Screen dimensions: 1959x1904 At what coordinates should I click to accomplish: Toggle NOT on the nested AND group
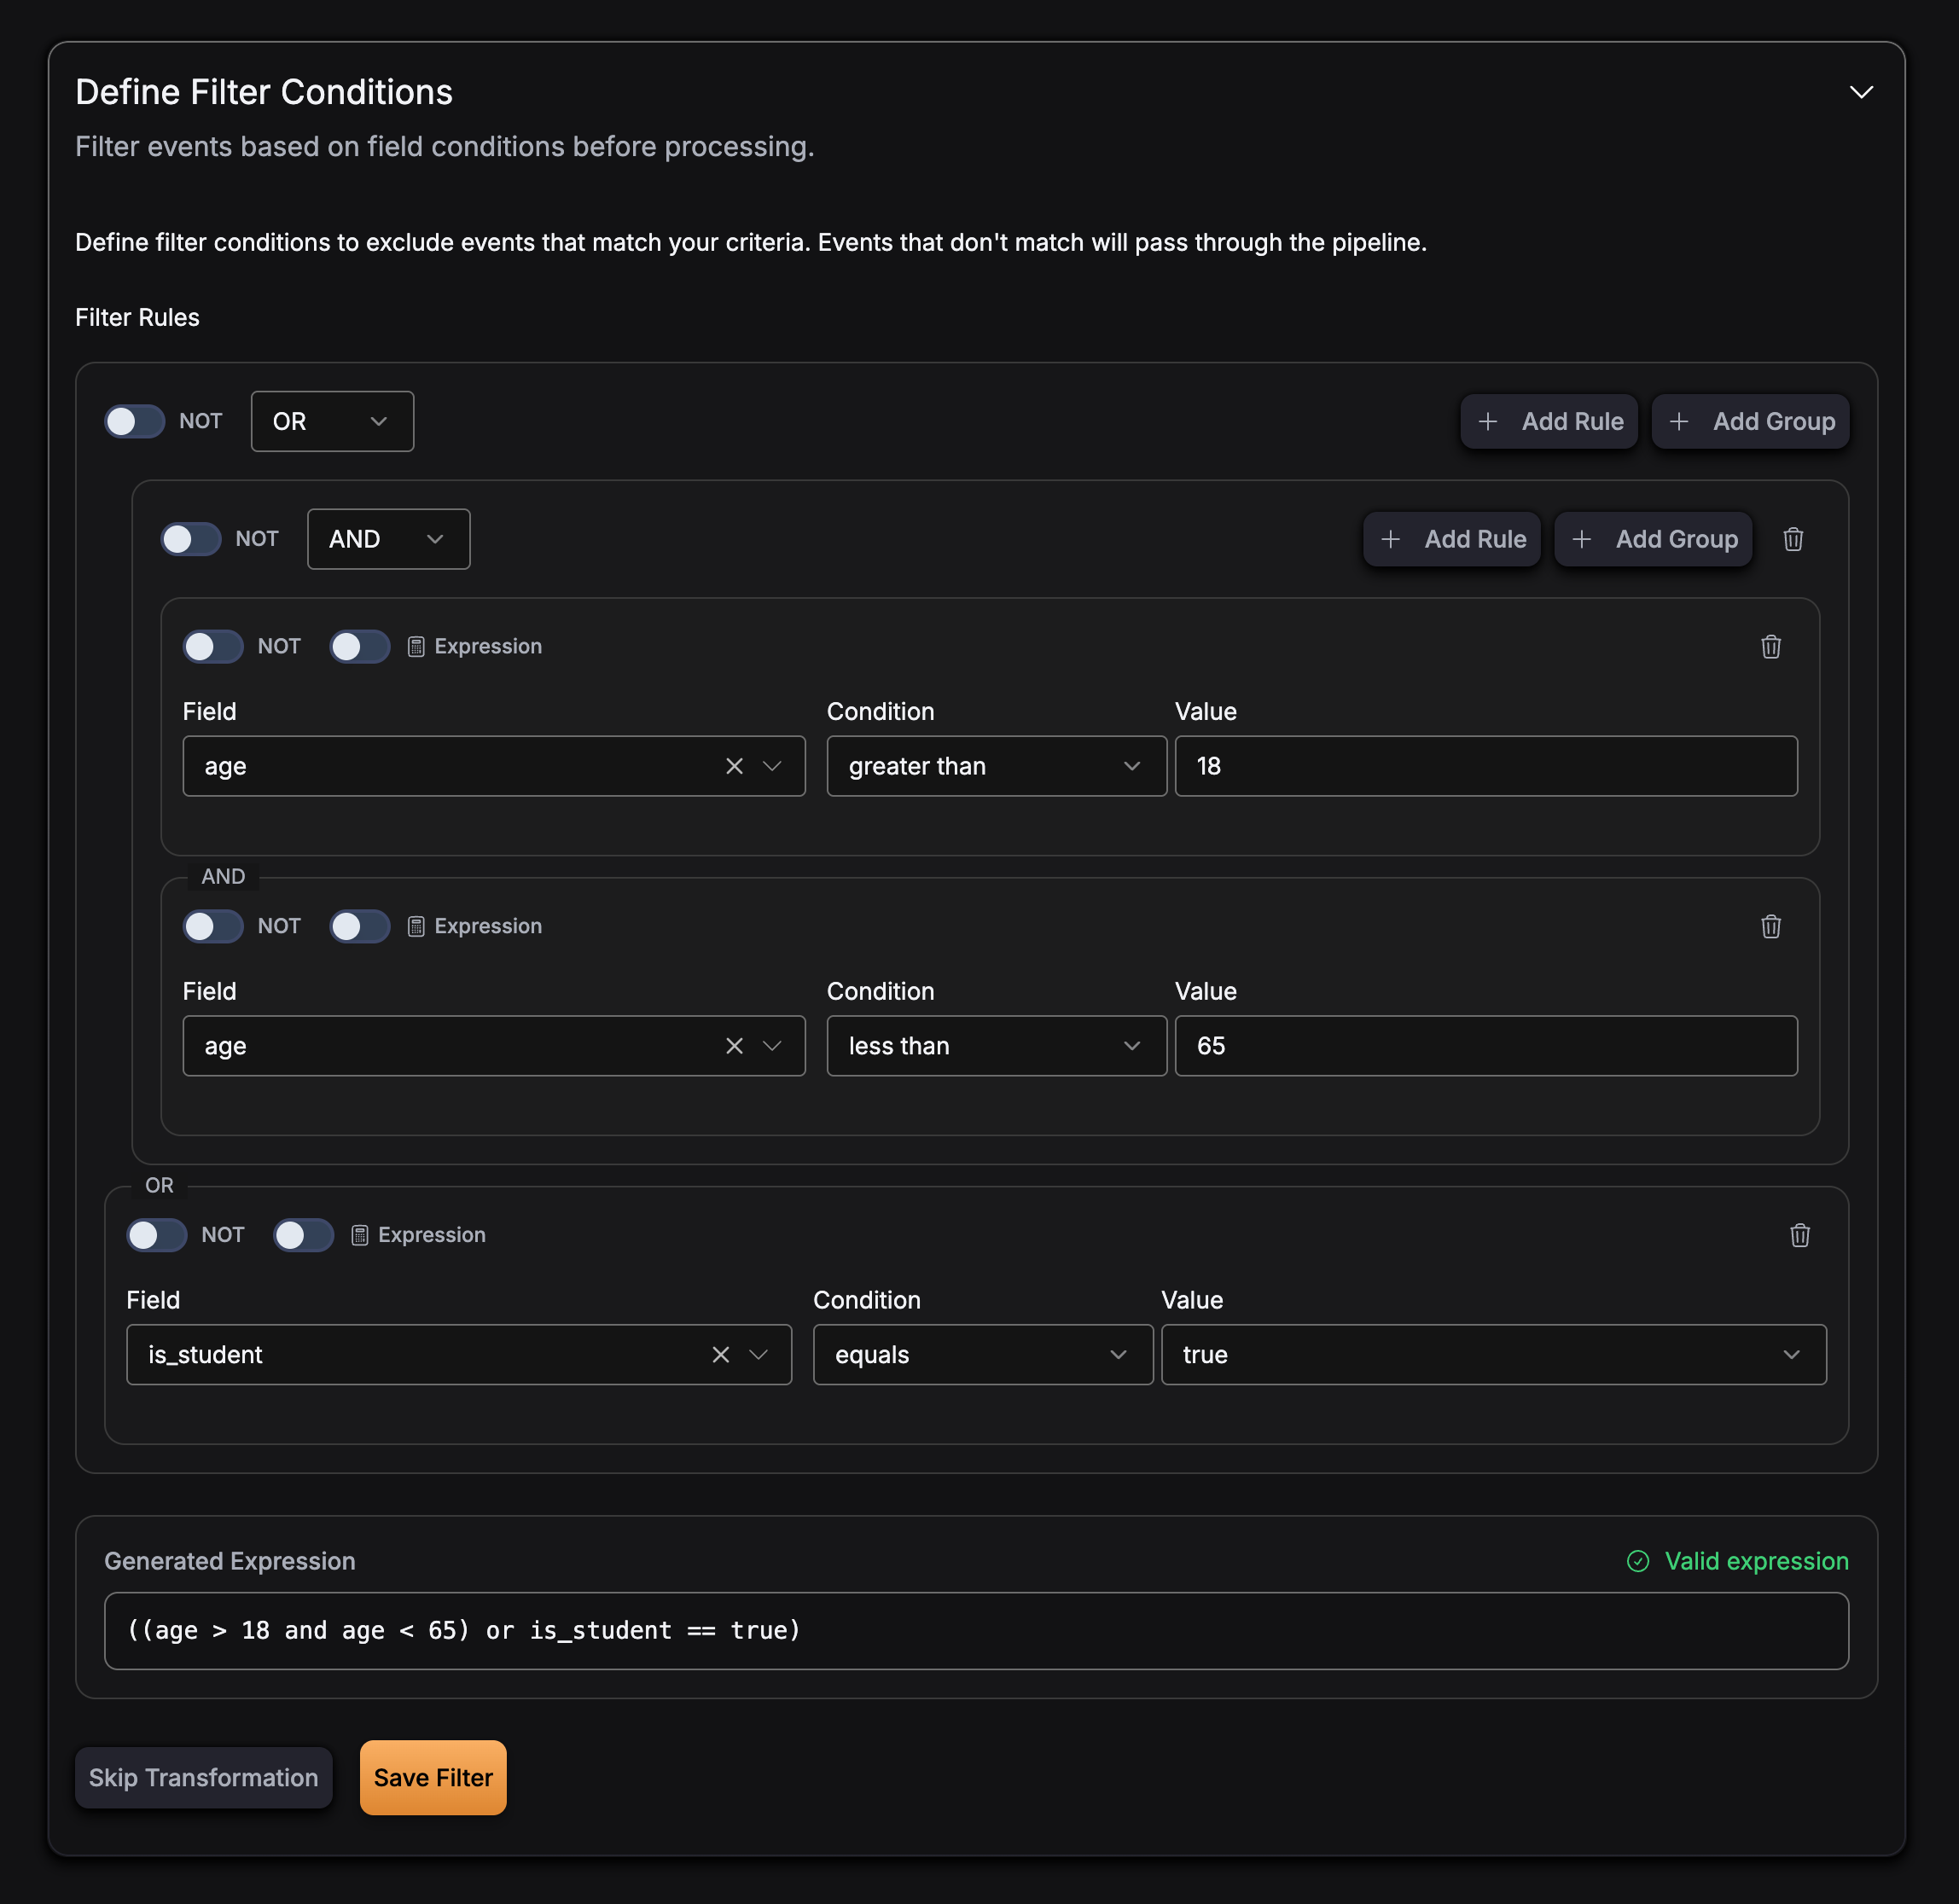[x=191, y=539]
